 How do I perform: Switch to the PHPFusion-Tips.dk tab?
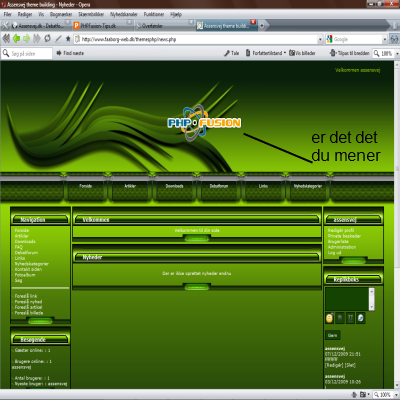coord(102,26)
